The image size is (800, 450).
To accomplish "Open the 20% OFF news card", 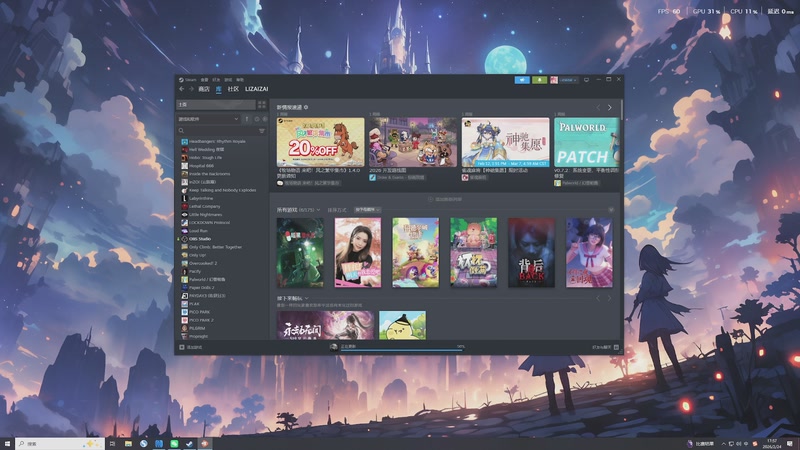I will (320, 142).
